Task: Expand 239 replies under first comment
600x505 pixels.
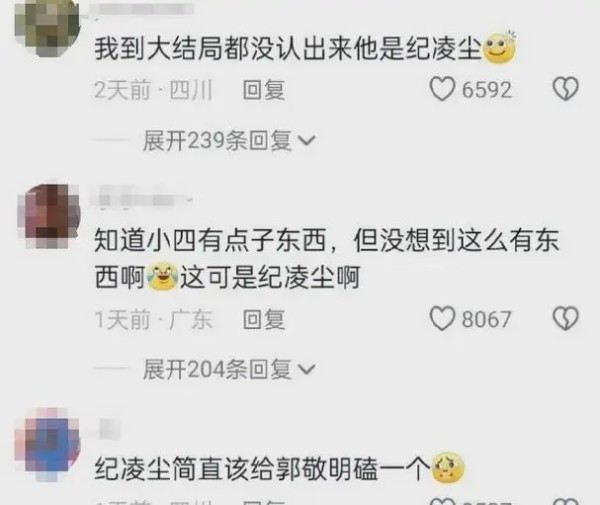Action: click(x=228, y=140)
